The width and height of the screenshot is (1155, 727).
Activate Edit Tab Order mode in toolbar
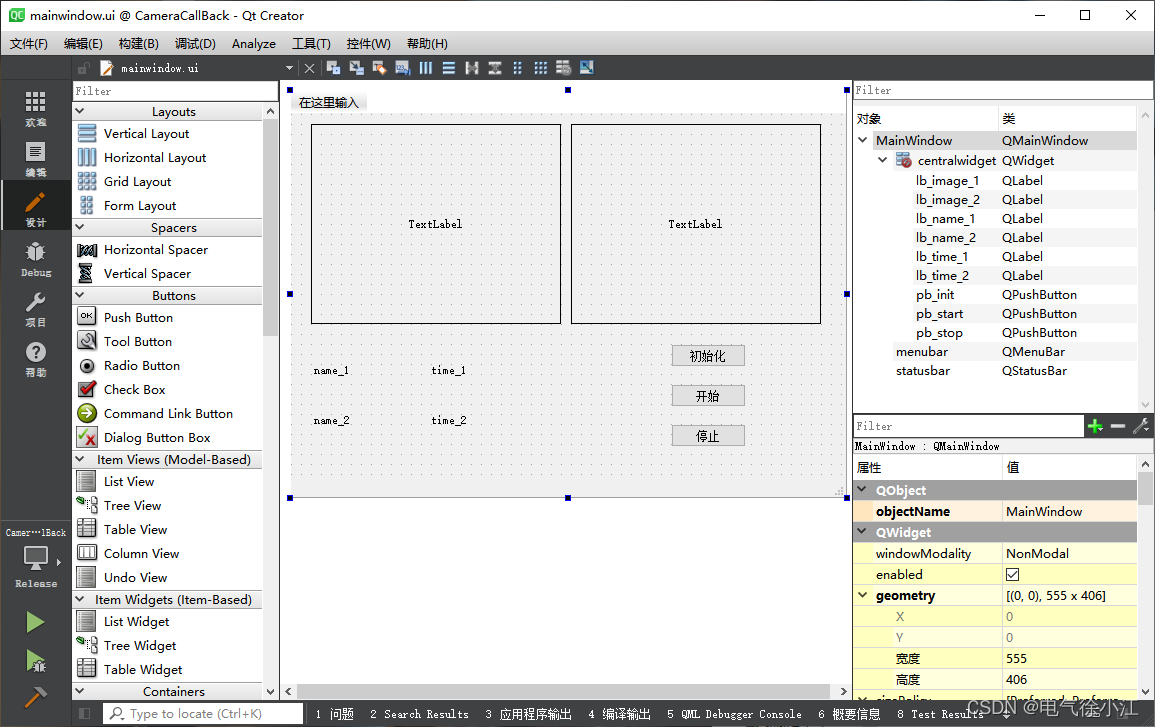pyautogui.click(x=403, y=68)
